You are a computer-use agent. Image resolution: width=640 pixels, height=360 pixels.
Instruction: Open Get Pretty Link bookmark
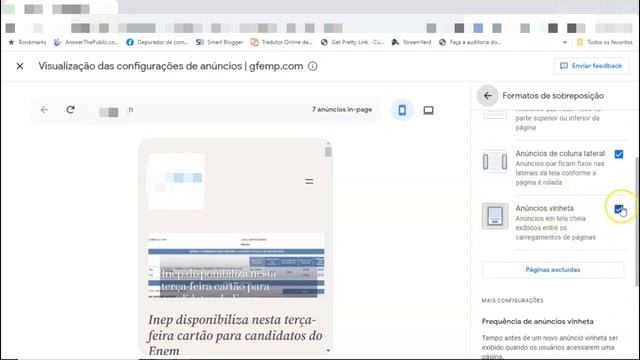point(353,42)
